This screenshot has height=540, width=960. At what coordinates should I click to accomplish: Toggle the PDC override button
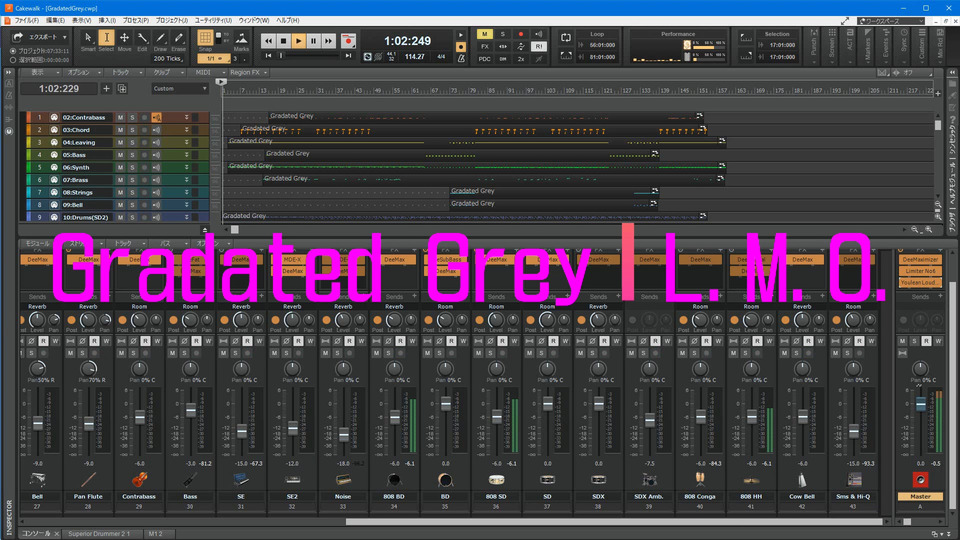[x=485, y=59]
